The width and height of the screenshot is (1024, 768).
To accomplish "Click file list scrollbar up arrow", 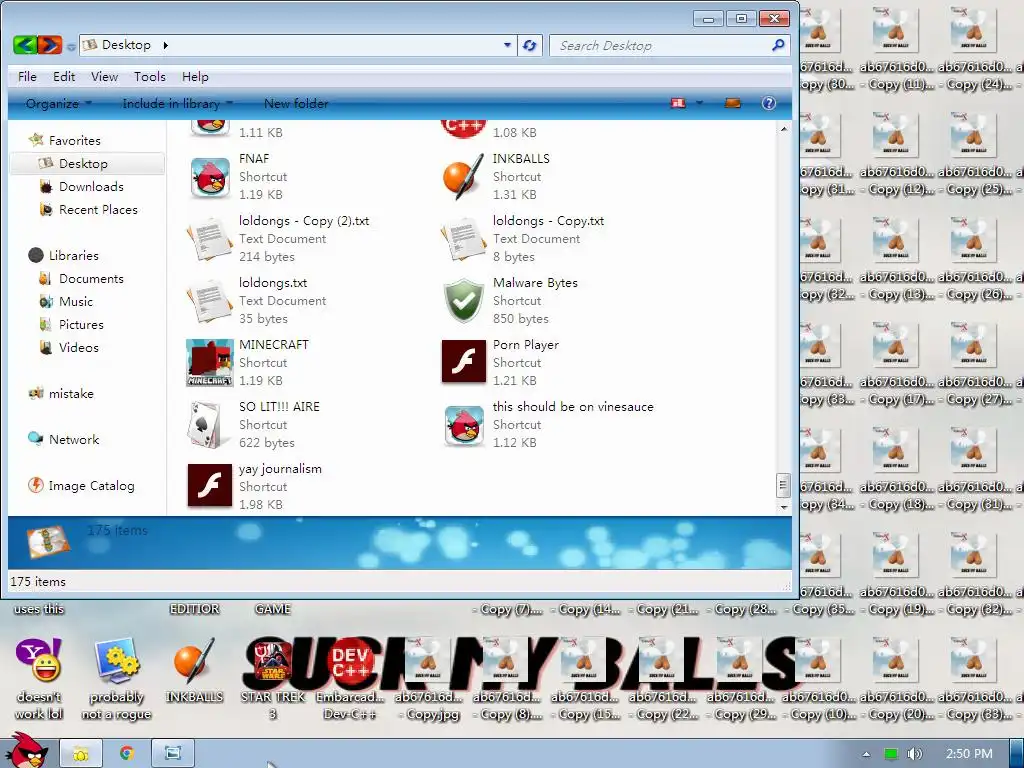I will [x=784, y=129].
